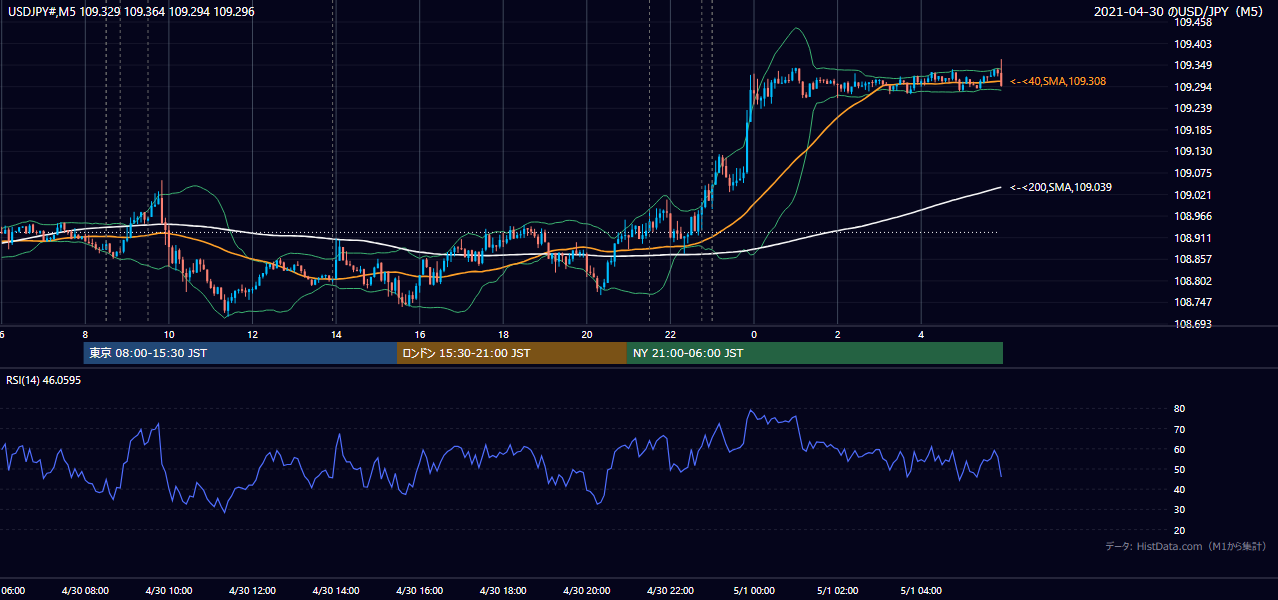Click RSI scale level 20
1278x600 pixels.
[1179, 530]
